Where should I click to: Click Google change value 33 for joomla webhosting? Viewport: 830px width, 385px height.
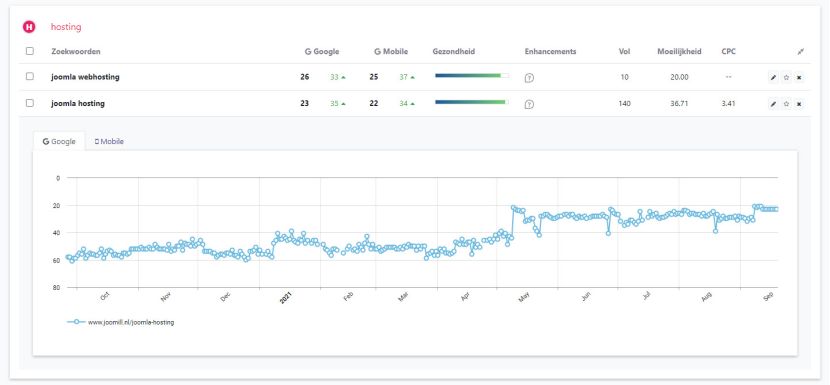[334, 77]
